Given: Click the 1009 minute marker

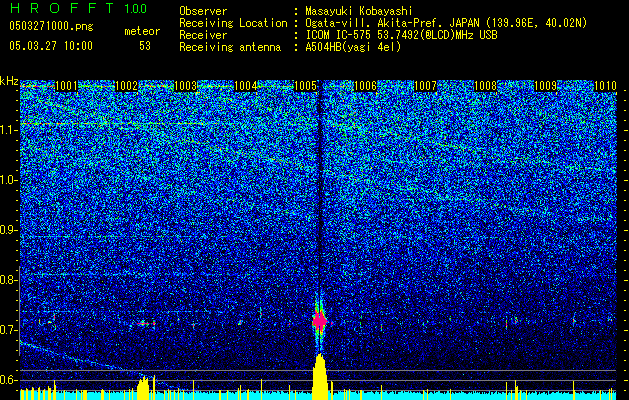Looking at the screenshot, I should (546, 86).
